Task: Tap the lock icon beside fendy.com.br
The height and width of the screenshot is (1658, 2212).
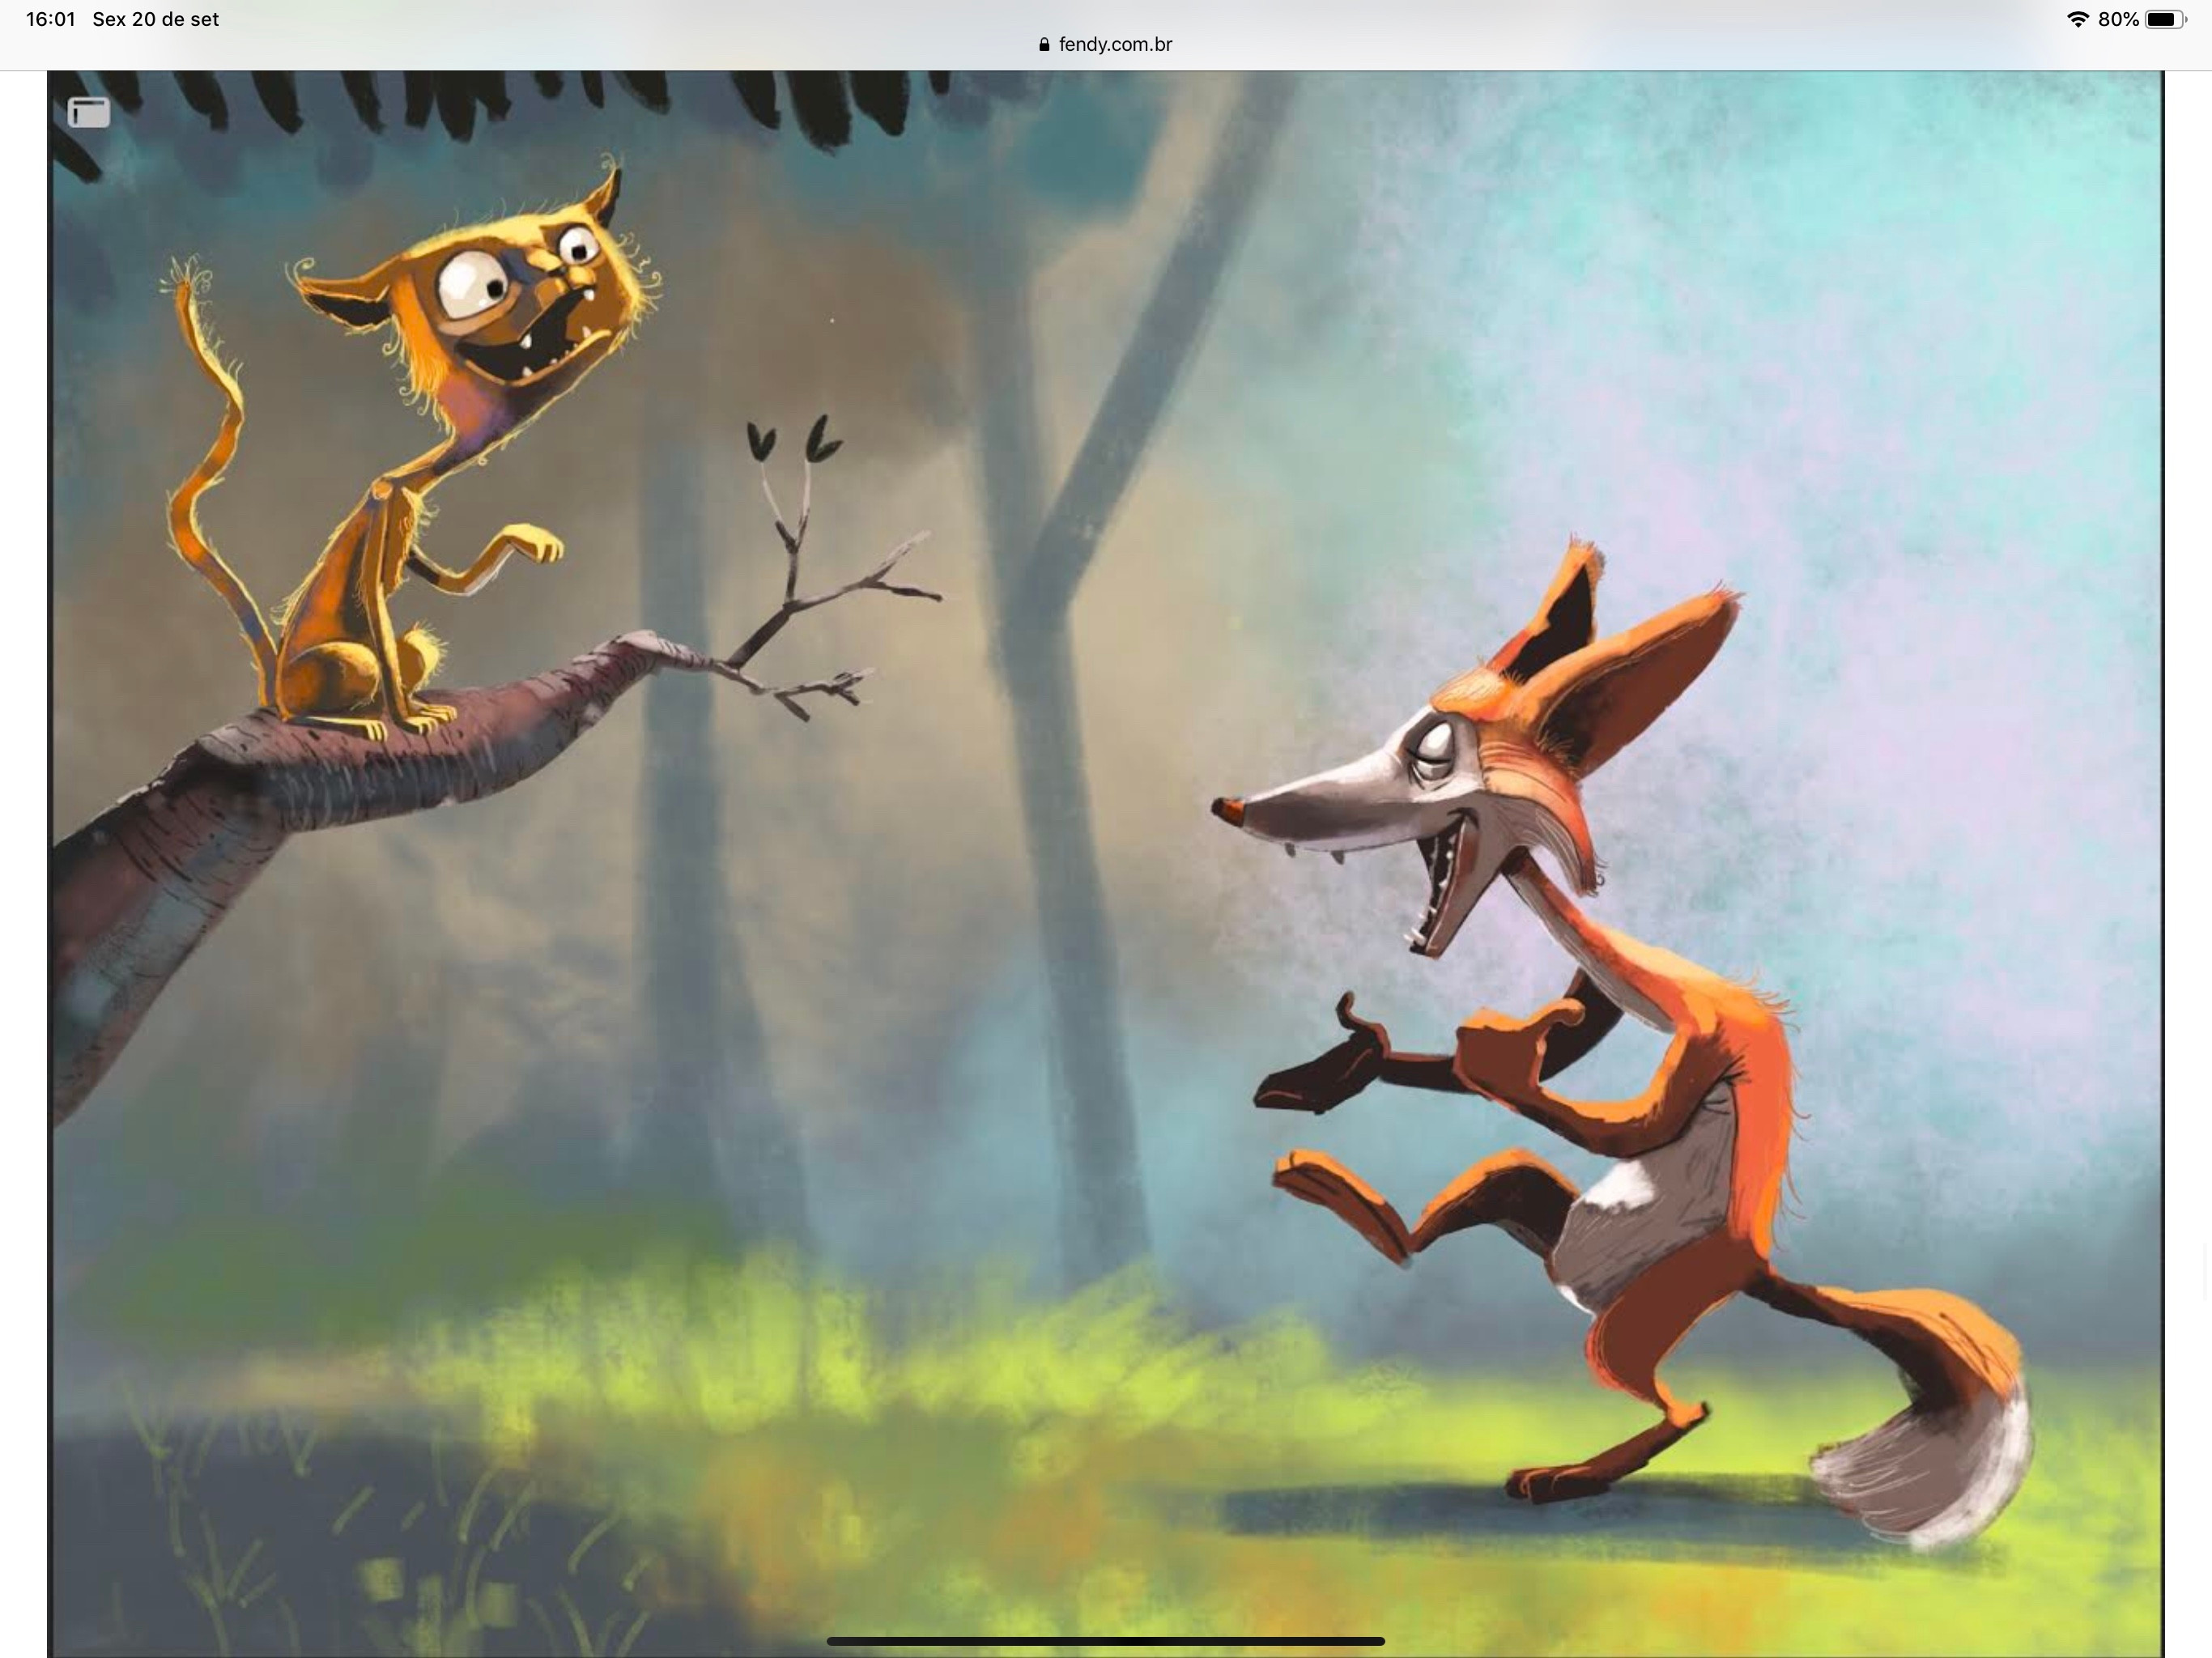Action: point(1044,44)
